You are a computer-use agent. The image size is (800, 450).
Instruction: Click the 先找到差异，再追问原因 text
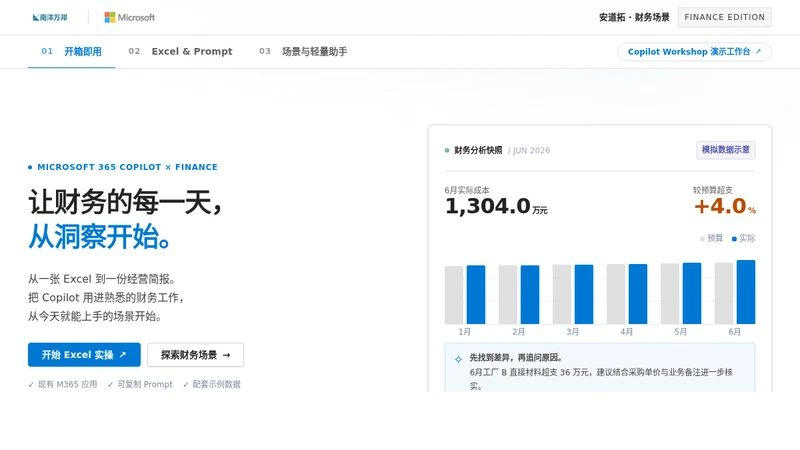516,358
